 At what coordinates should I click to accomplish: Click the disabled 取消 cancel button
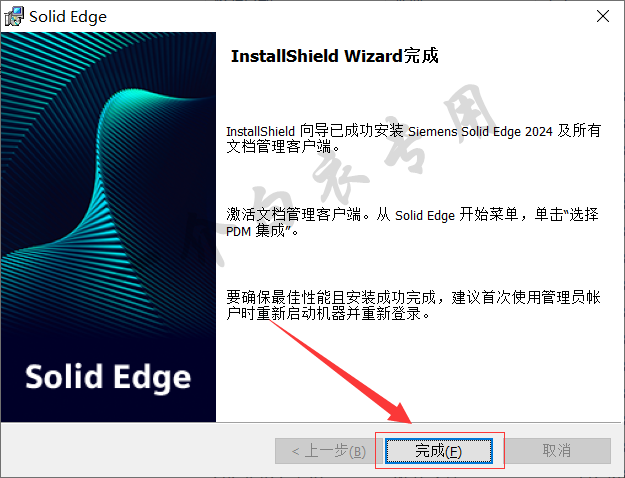click(x=557, y=451)
